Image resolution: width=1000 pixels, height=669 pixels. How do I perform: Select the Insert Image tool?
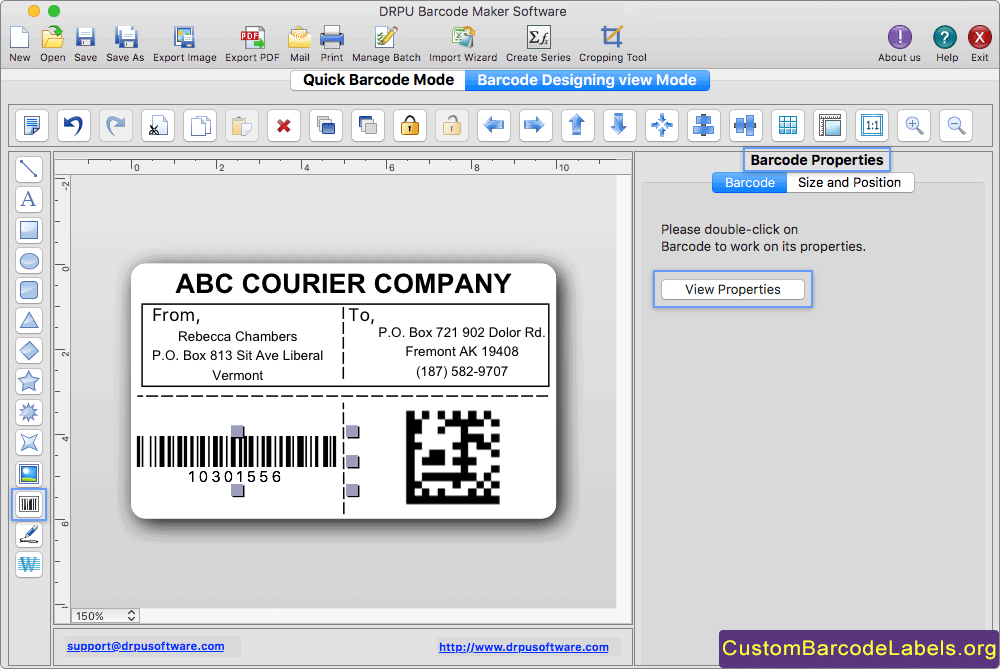(x=29, y=474)
